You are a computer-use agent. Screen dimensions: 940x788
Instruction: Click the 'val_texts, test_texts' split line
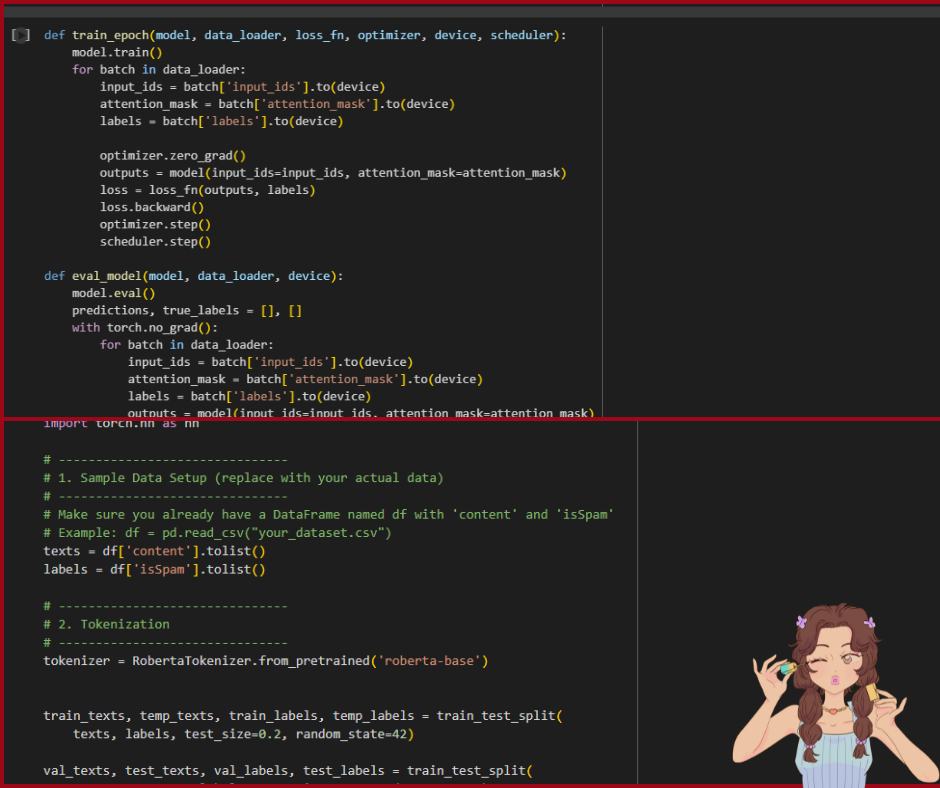tap(288, 771)
